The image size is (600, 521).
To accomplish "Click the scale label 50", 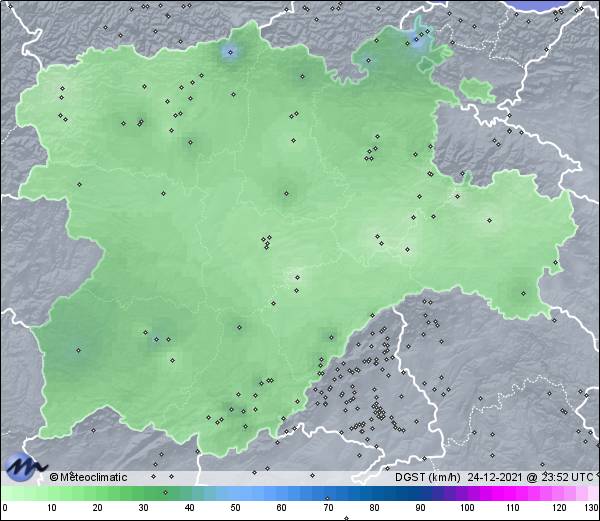I will pos(235,508).
